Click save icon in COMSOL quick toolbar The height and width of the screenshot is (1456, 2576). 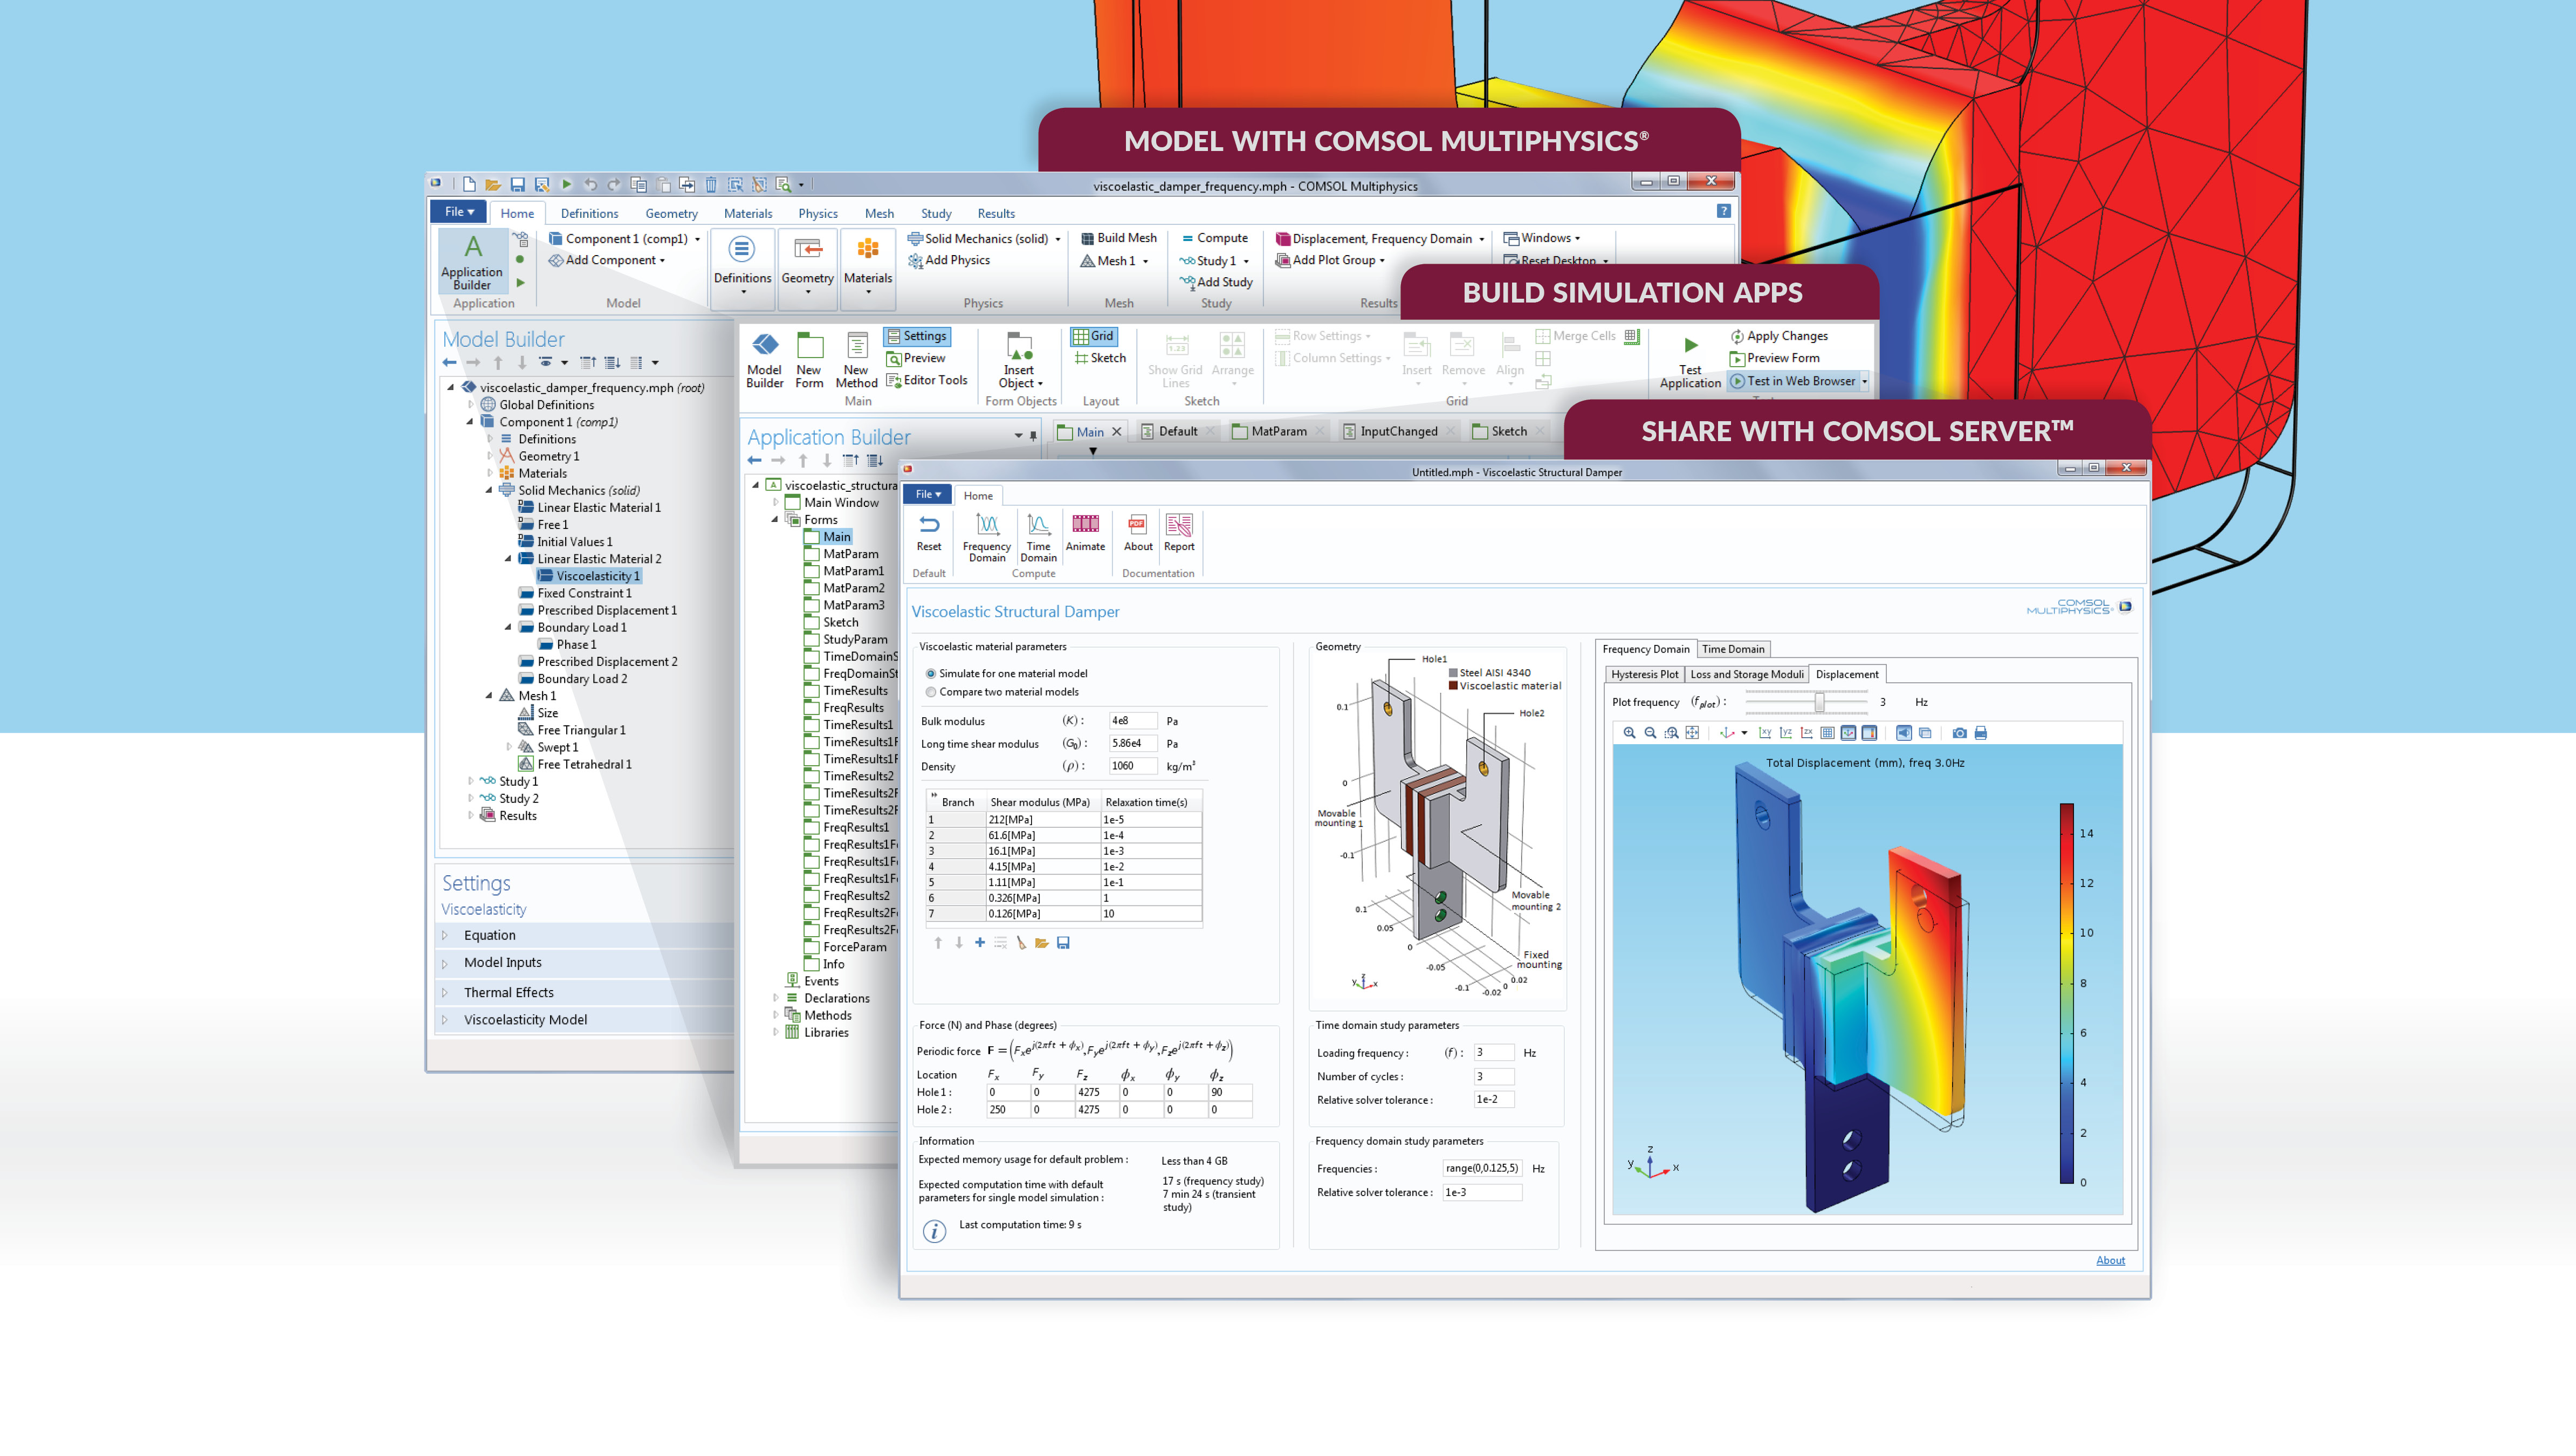pyautogui.click(x=517, y=185)
